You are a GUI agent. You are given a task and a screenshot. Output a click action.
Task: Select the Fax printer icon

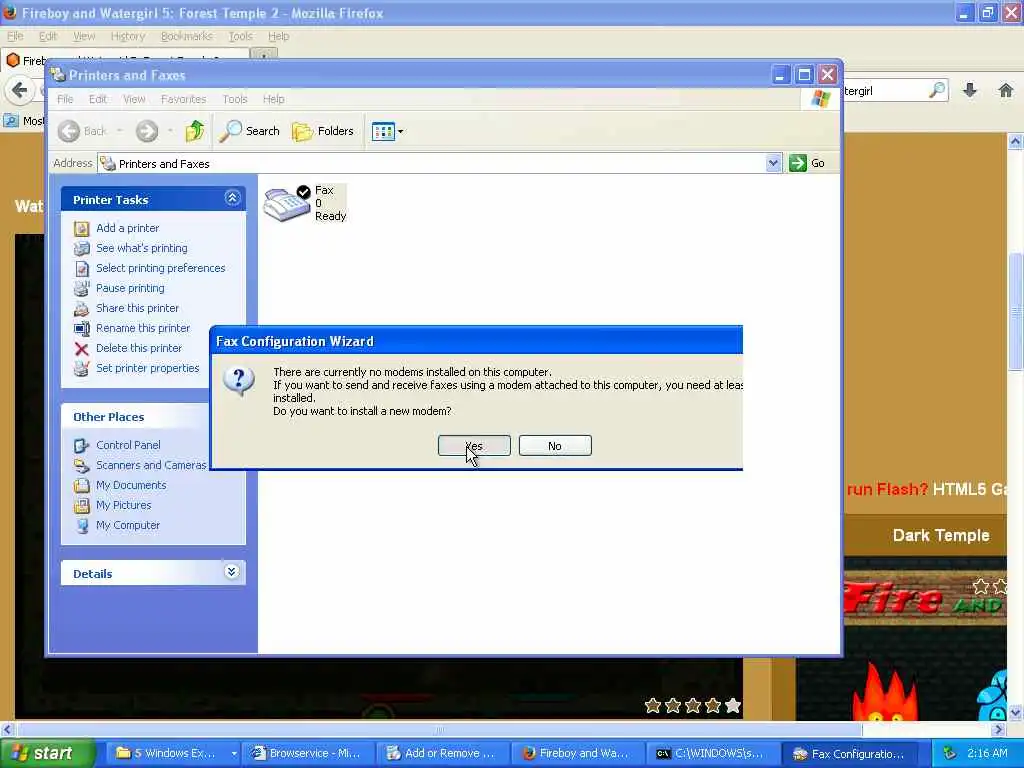pyautogui.click(x=287, y=204)
